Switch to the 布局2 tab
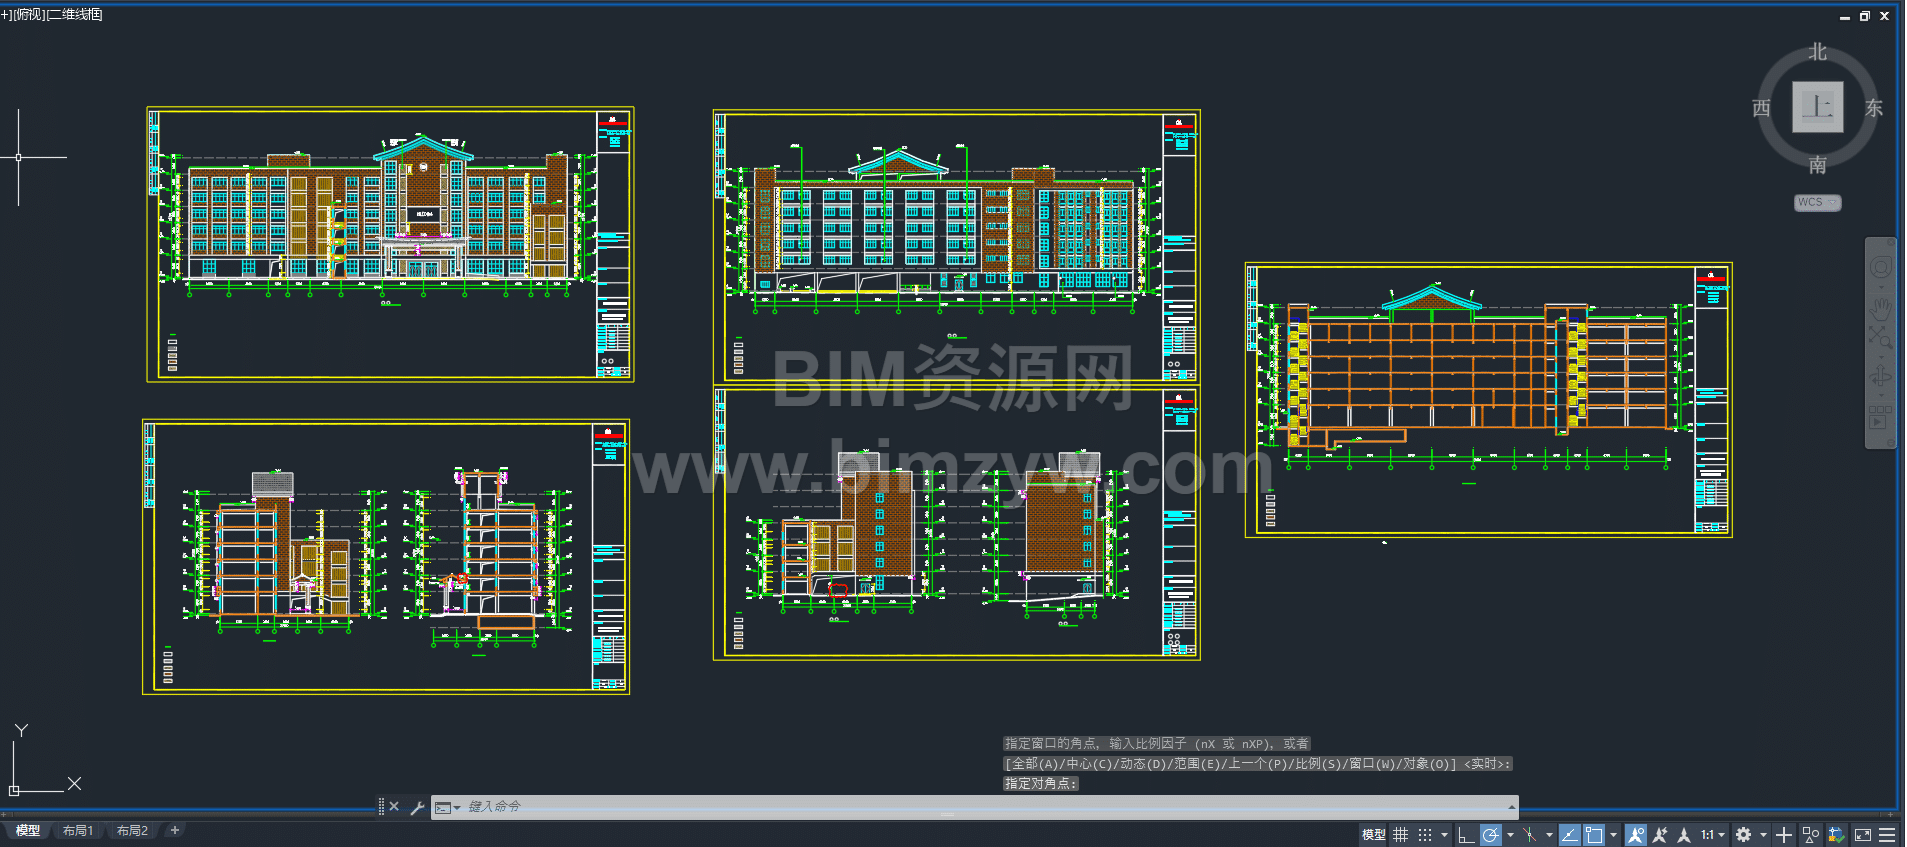Screen dimensions: 1907x847 click(132, 831)
